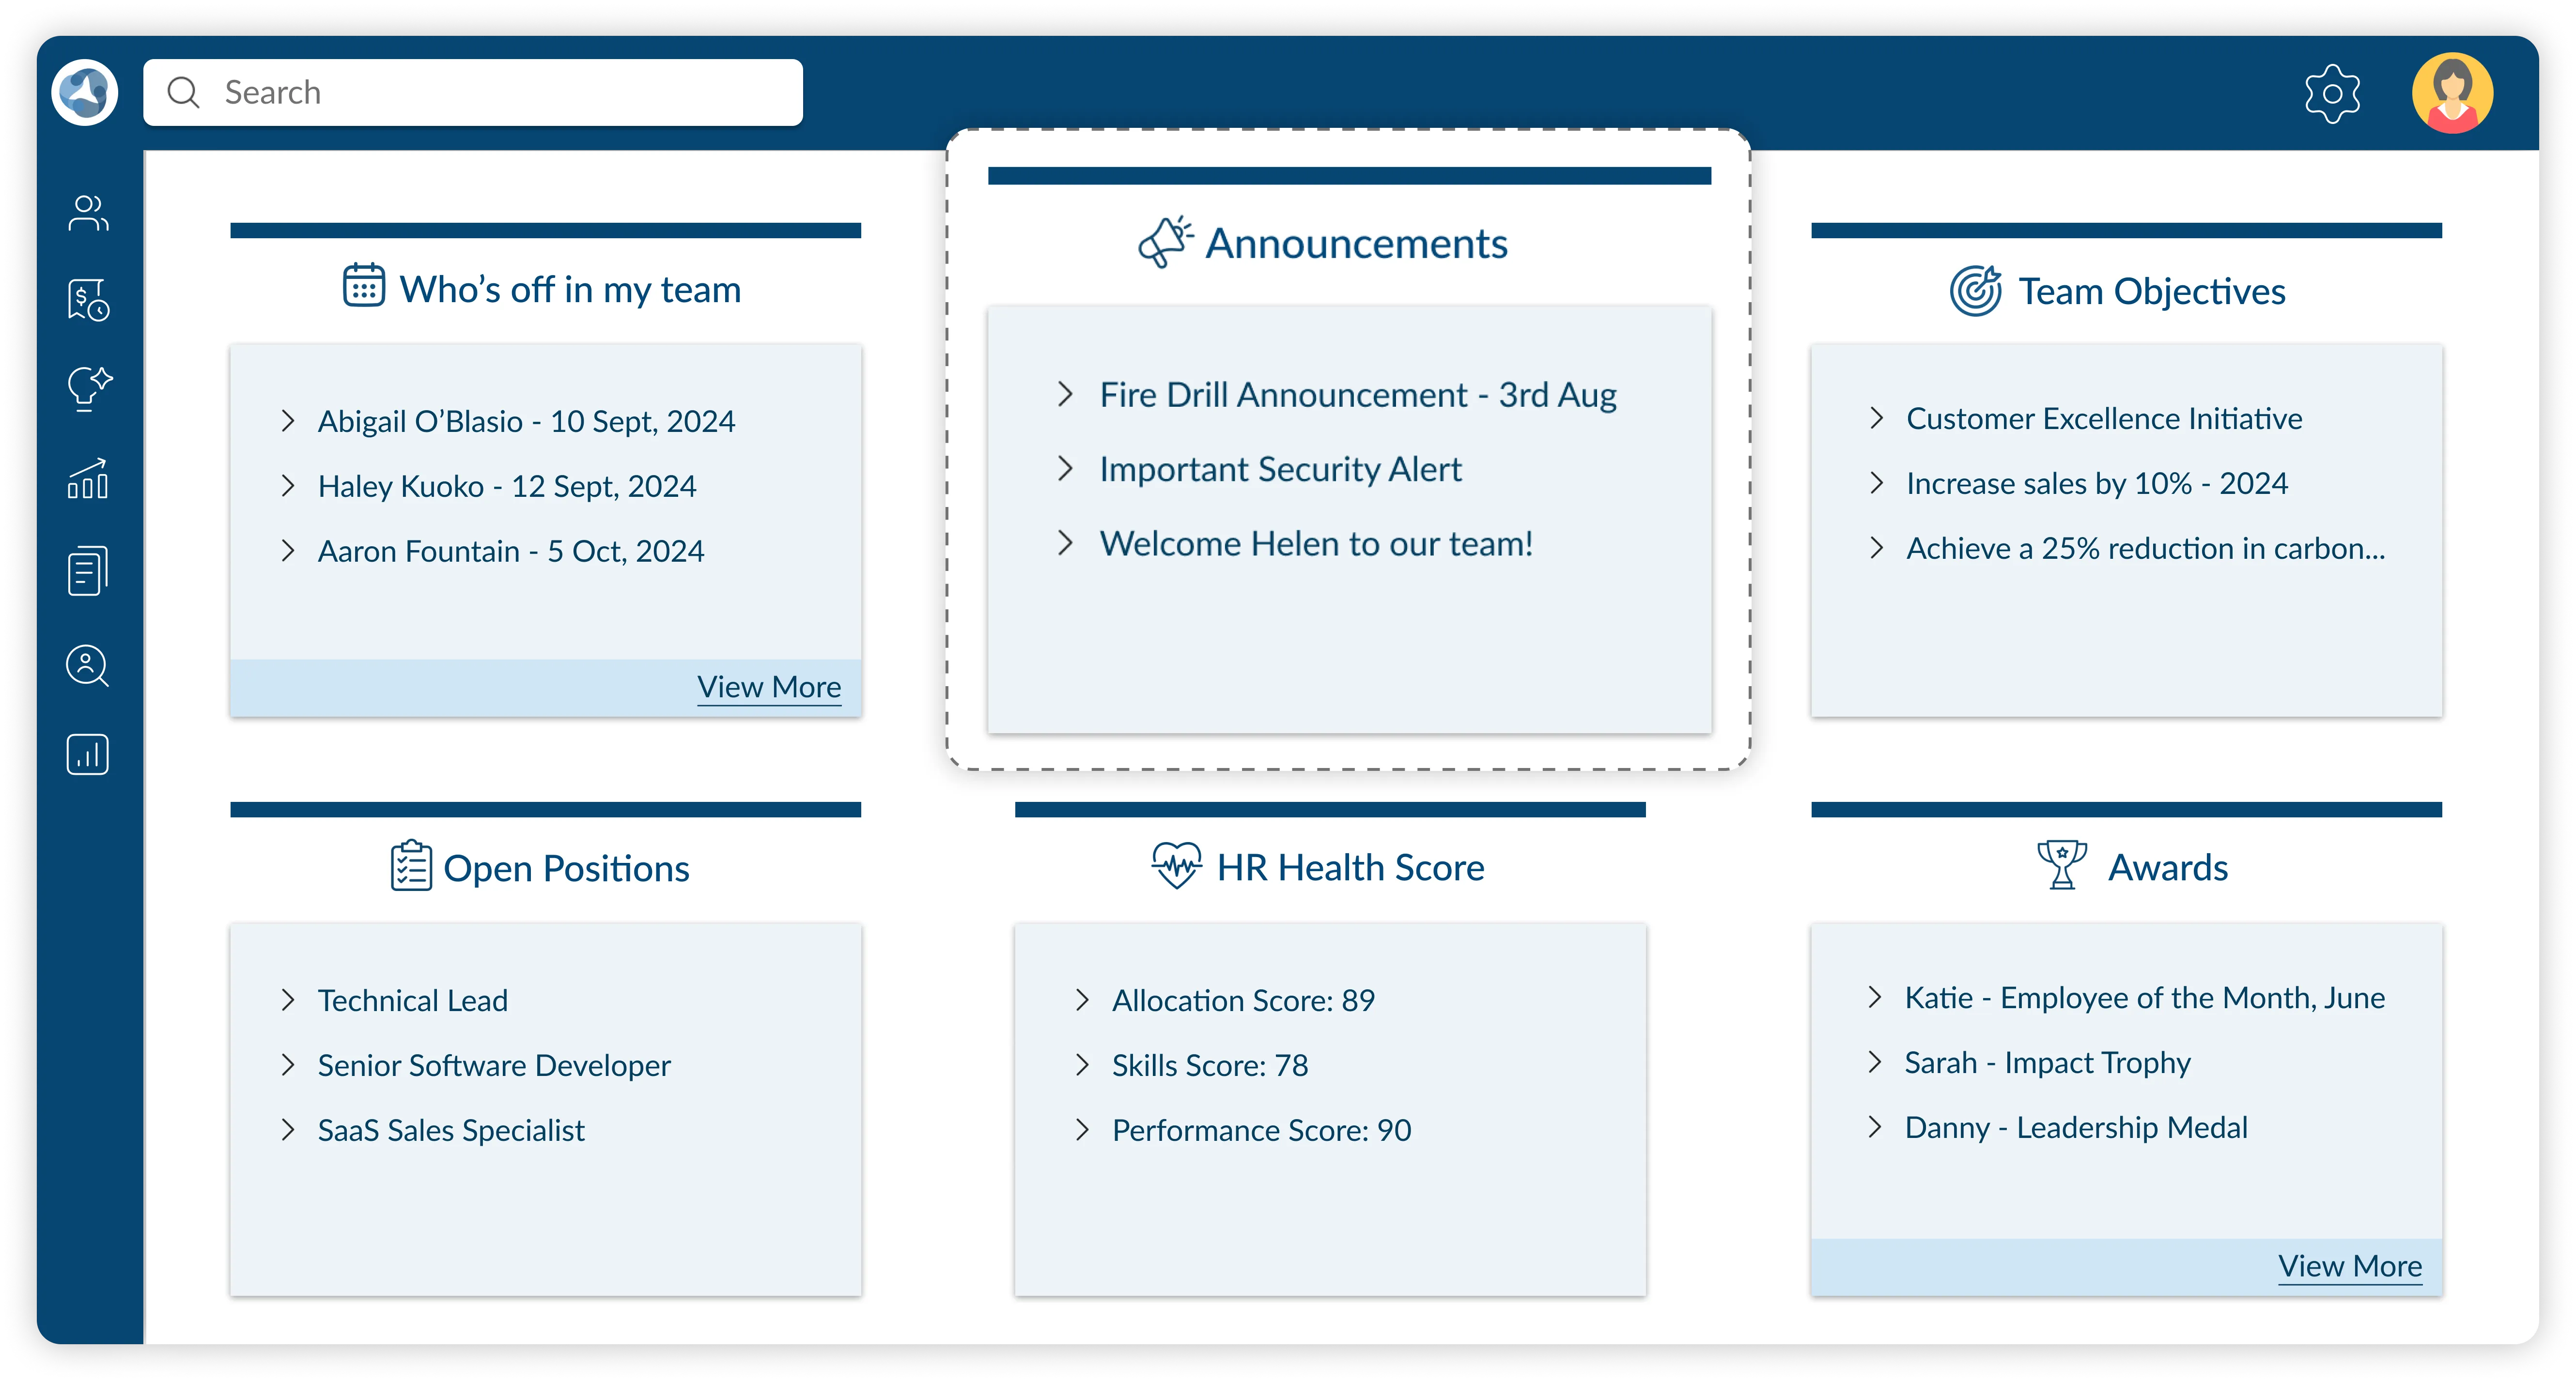The height and width of the screenshot is (1382, 2576).
Task: Open the Employees section from the sidebar
Action: [x=87, y=213]
